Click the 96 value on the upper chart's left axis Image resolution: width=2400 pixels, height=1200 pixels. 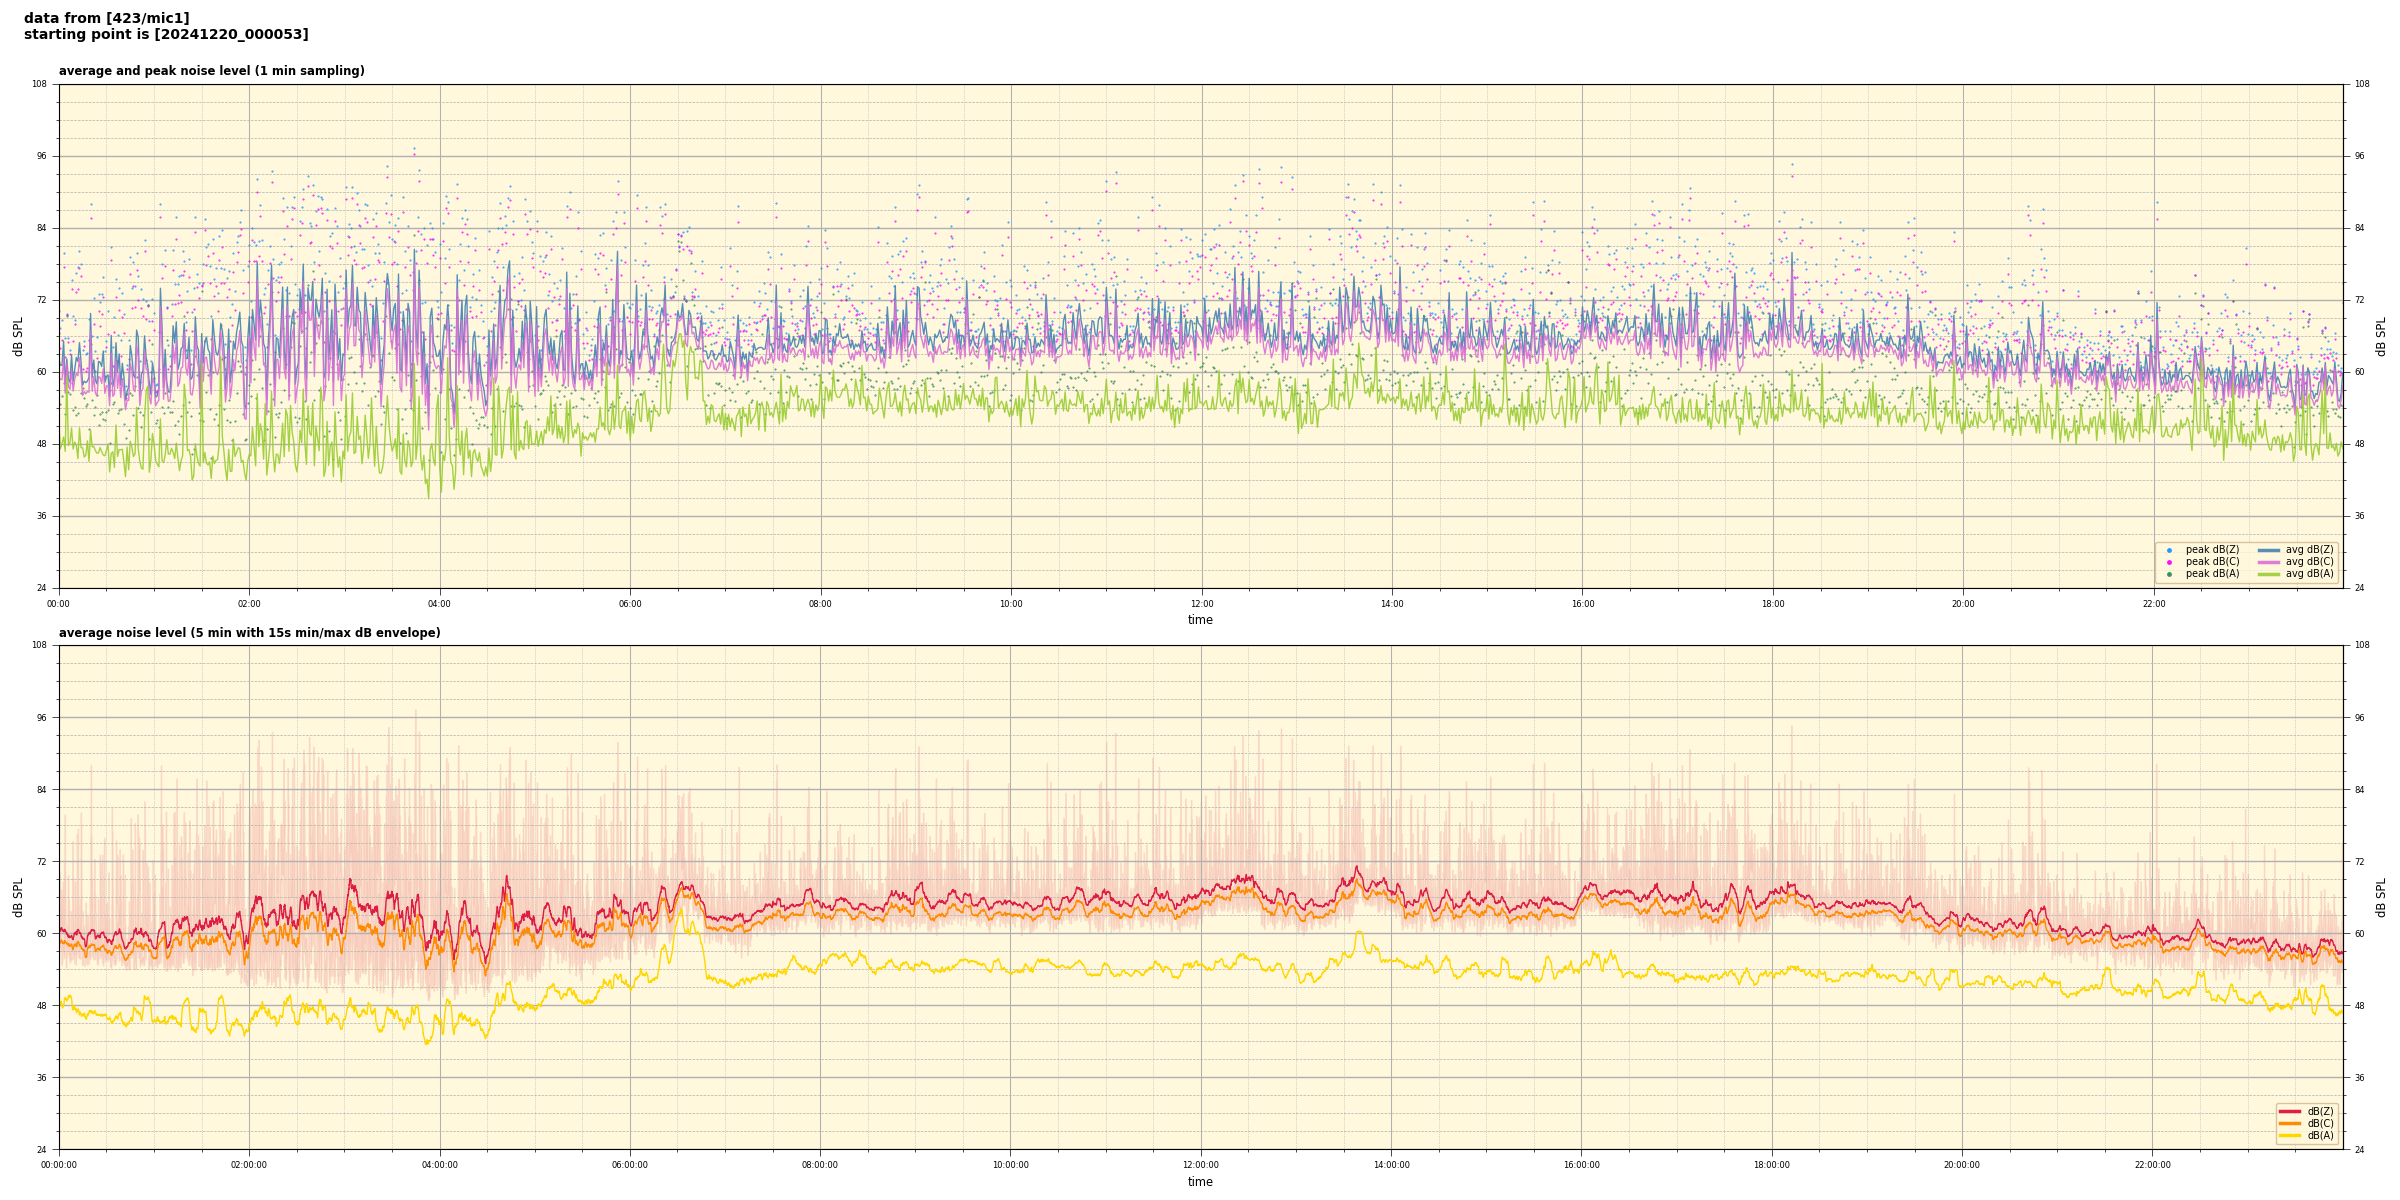click(x=40, y=156)
